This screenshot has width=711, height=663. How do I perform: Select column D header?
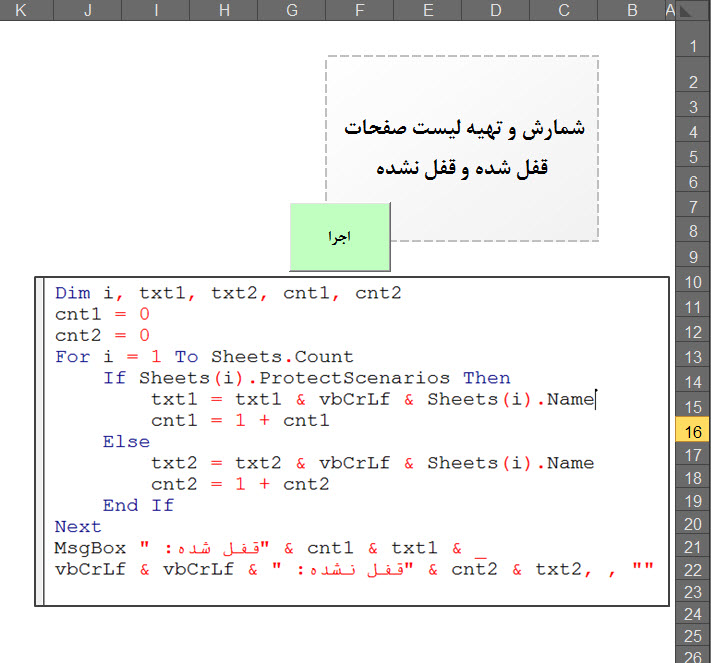495,10
